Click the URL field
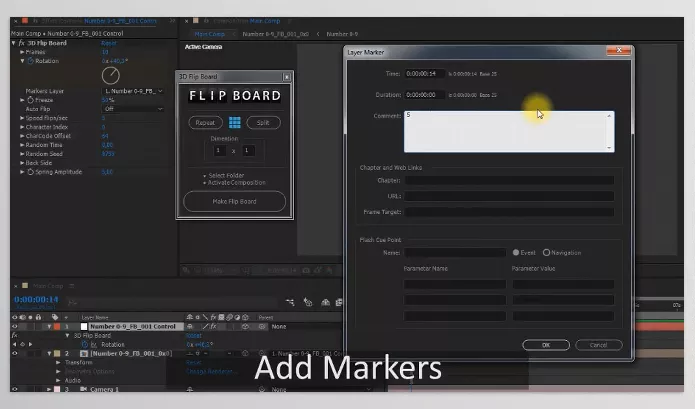This screenshot has height=409, width=695. click(509, 196)
